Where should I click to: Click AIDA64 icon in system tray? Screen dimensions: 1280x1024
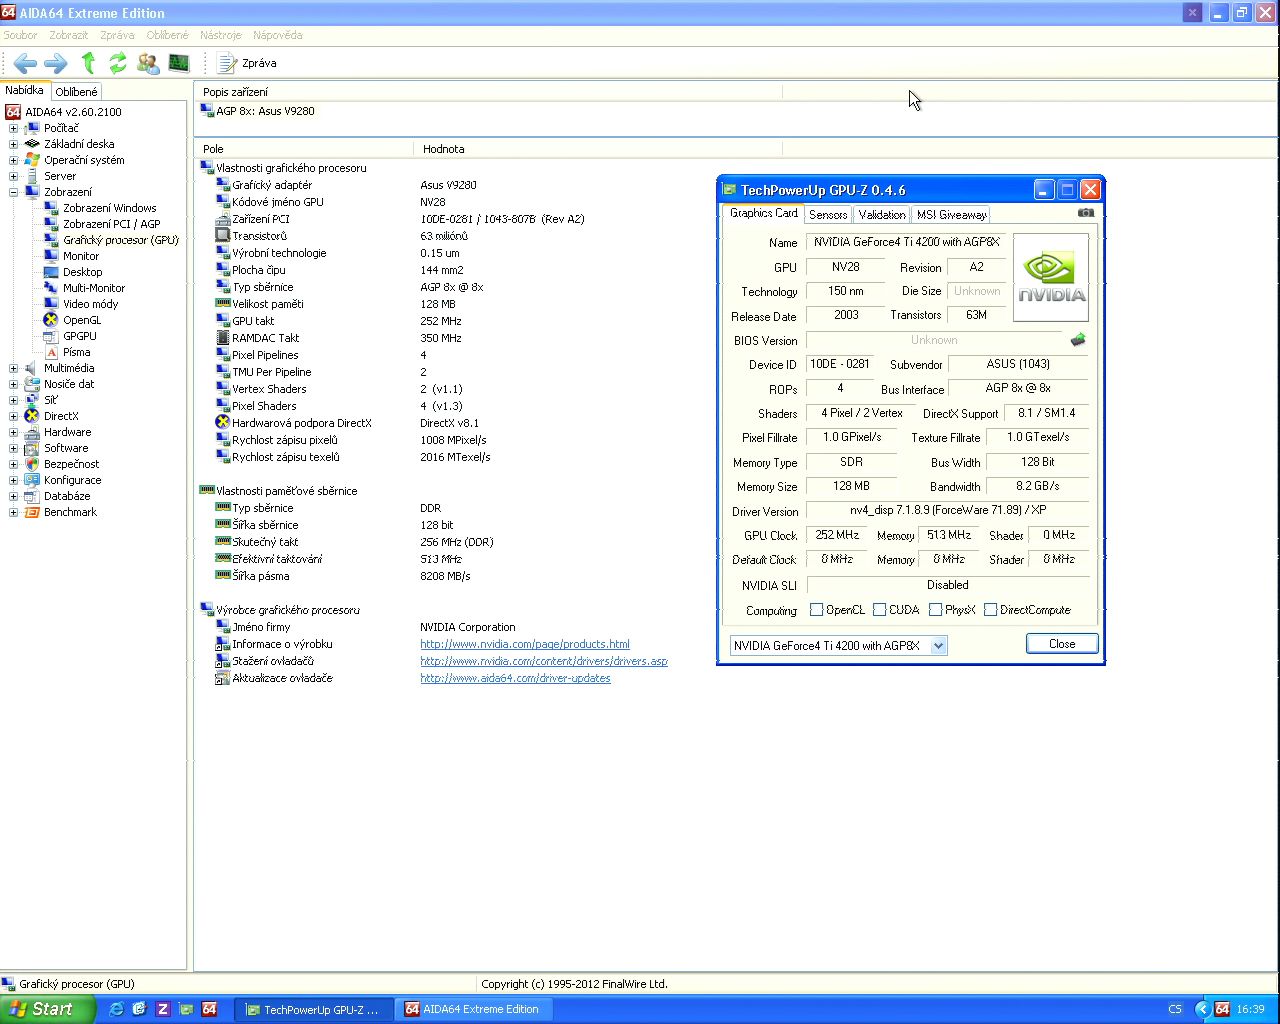coord(1222,1009)
